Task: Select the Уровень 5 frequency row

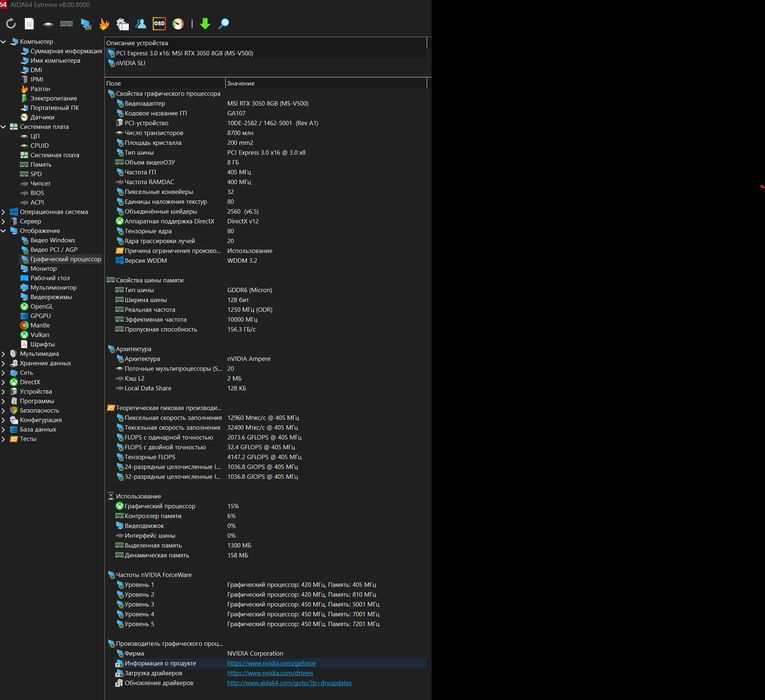Action: [265, 624]
